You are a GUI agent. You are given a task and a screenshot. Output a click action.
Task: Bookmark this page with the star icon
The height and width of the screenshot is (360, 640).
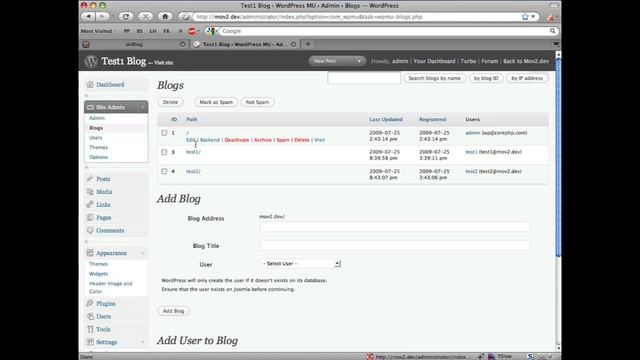coord(525,17)
